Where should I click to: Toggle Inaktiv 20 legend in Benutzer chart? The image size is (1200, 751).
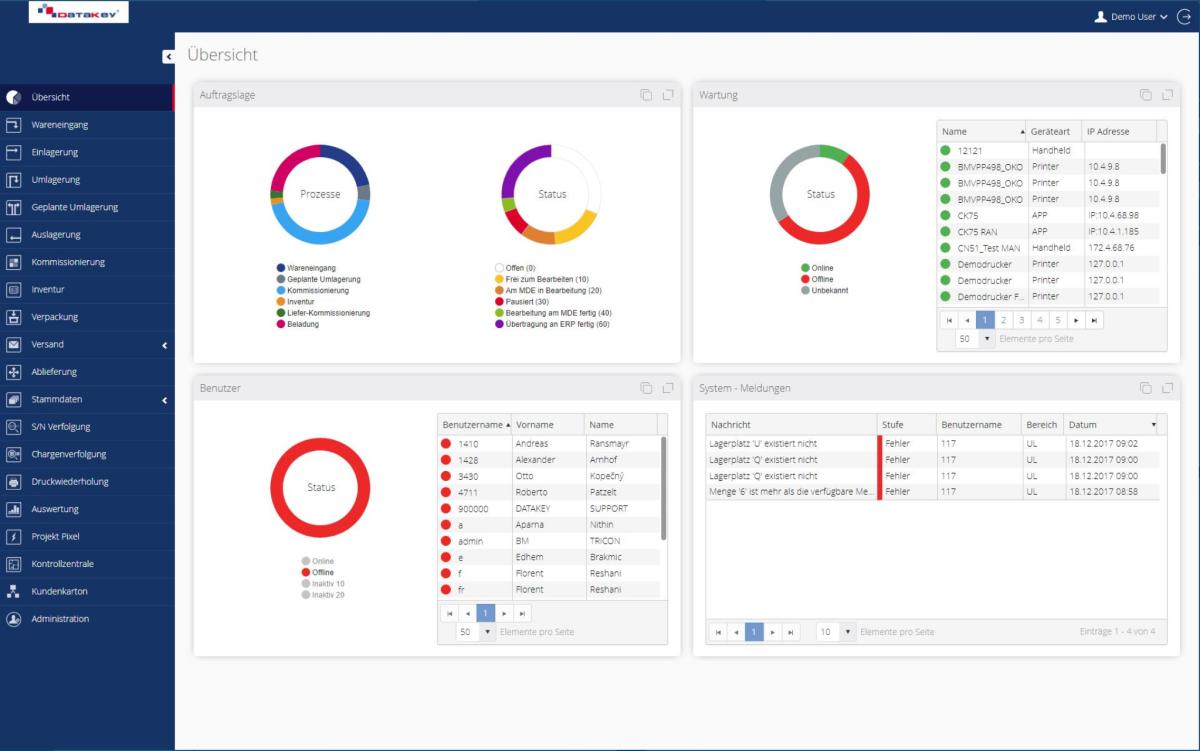click(323, 595)
